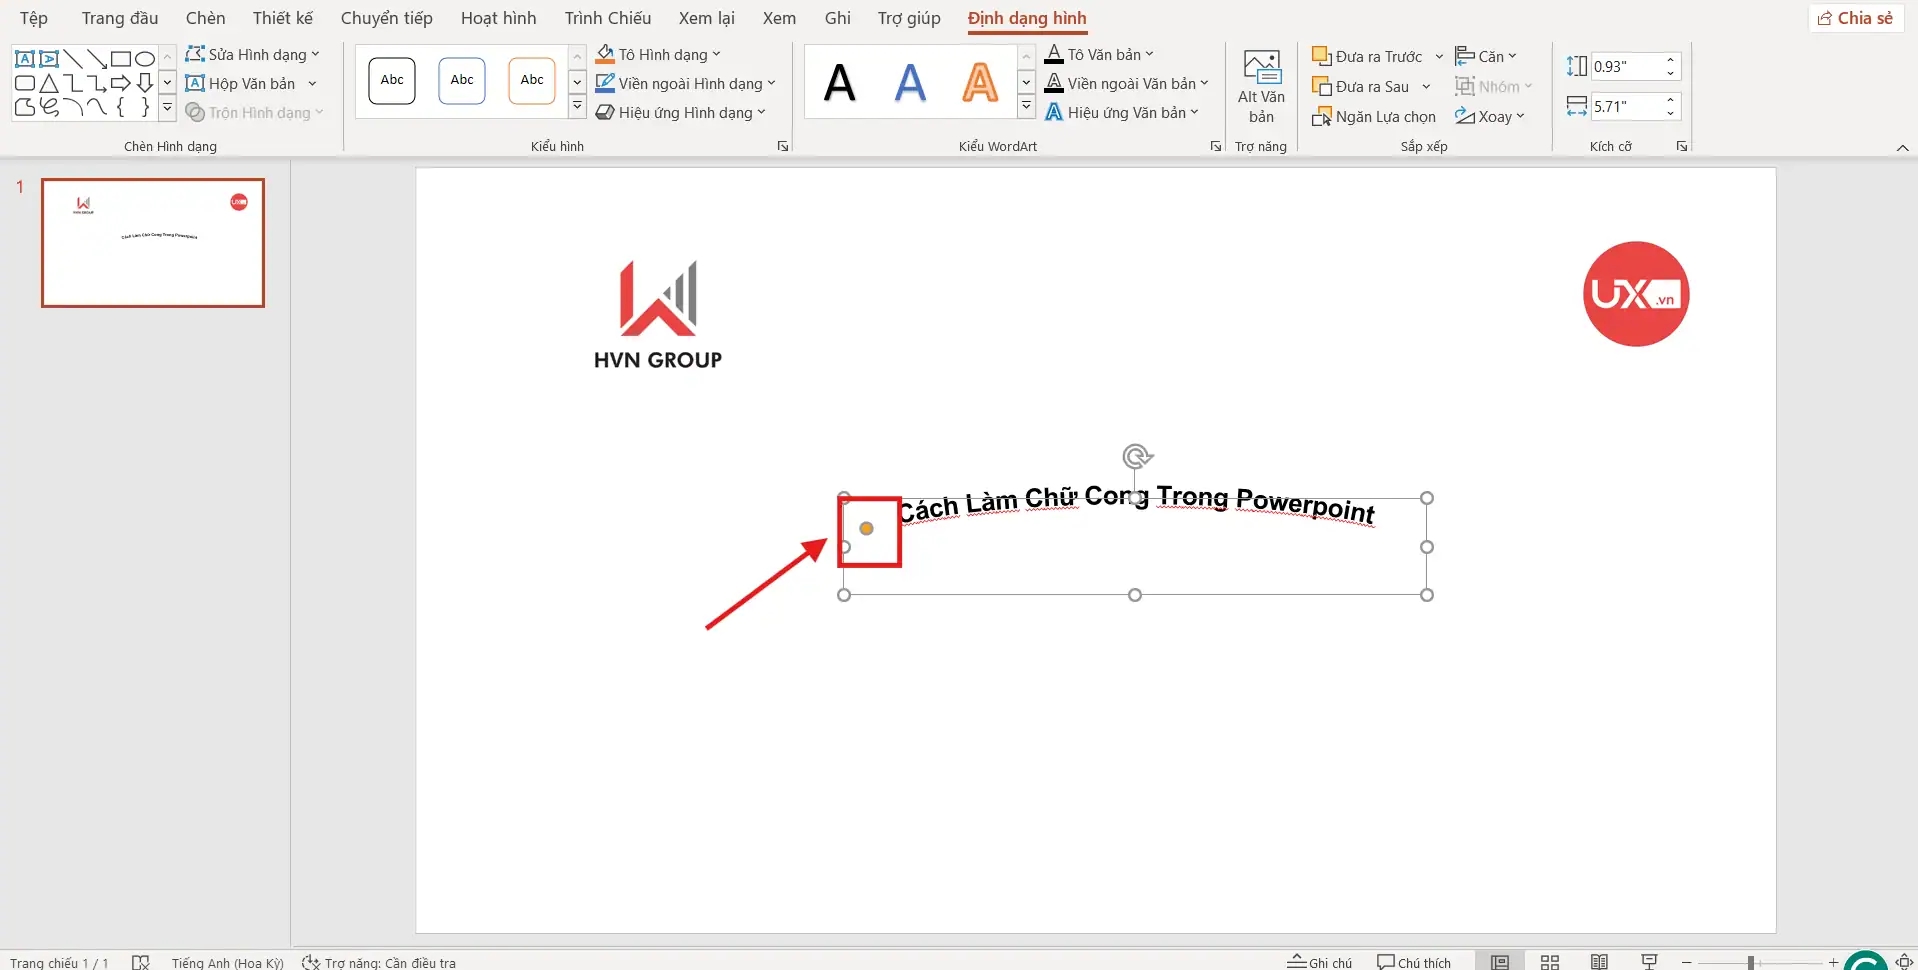
Task: Click the rotation handle above text box
Action: click(x=1135, y=457)
